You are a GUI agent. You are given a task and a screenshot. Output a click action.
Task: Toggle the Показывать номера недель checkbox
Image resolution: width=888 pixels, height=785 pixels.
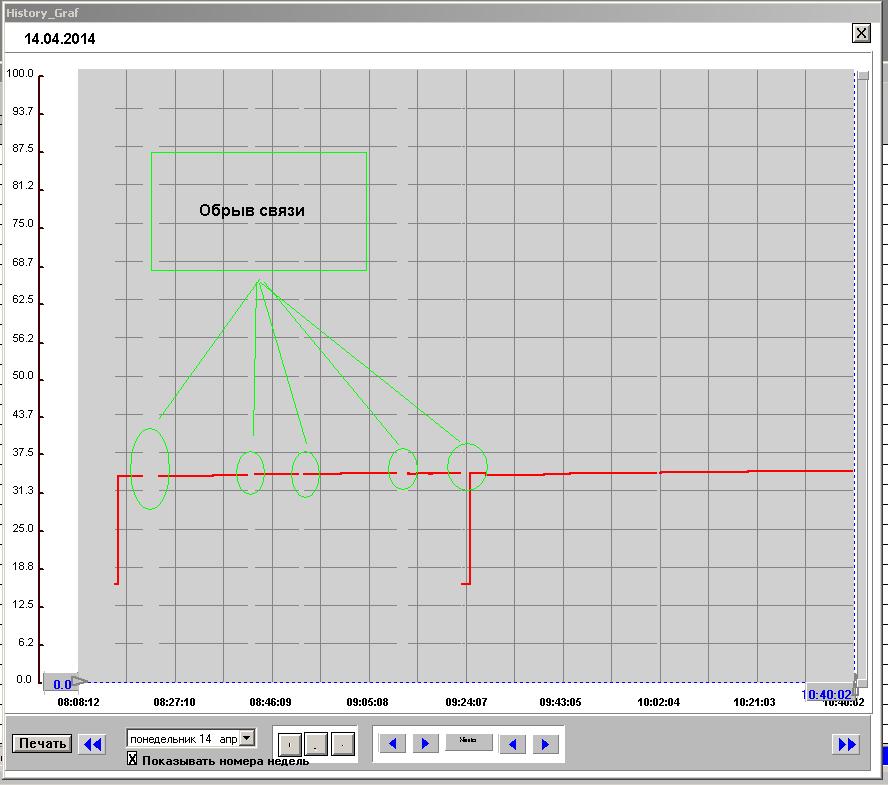[133, 760]
